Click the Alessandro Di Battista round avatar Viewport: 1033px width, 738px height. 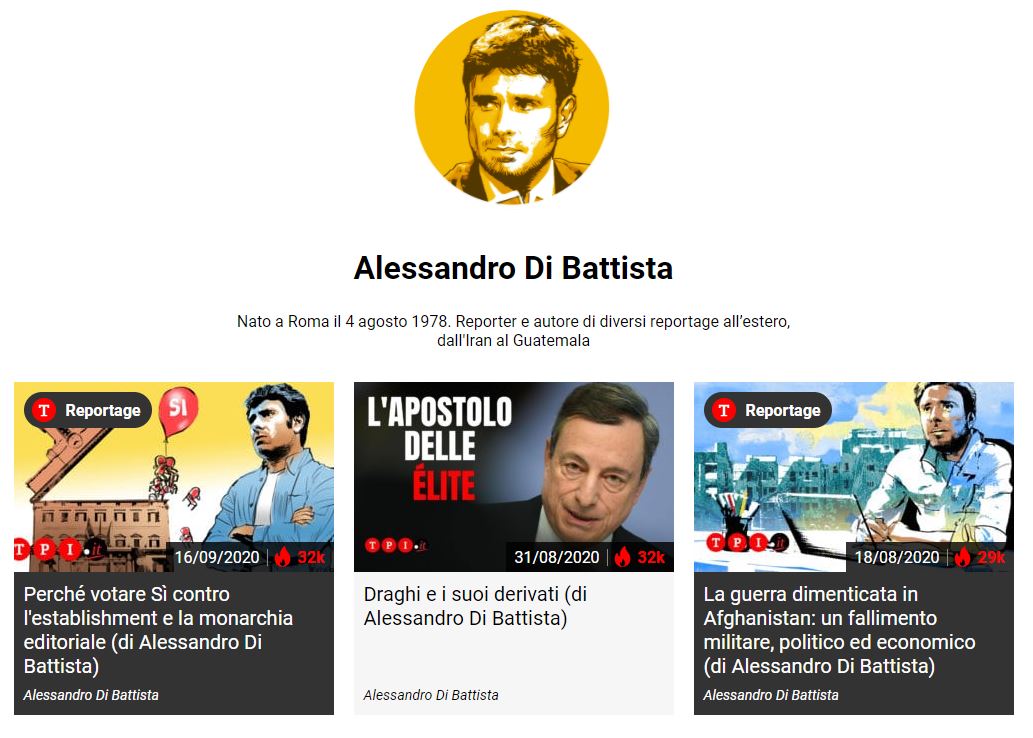click(x=512, y=107)
